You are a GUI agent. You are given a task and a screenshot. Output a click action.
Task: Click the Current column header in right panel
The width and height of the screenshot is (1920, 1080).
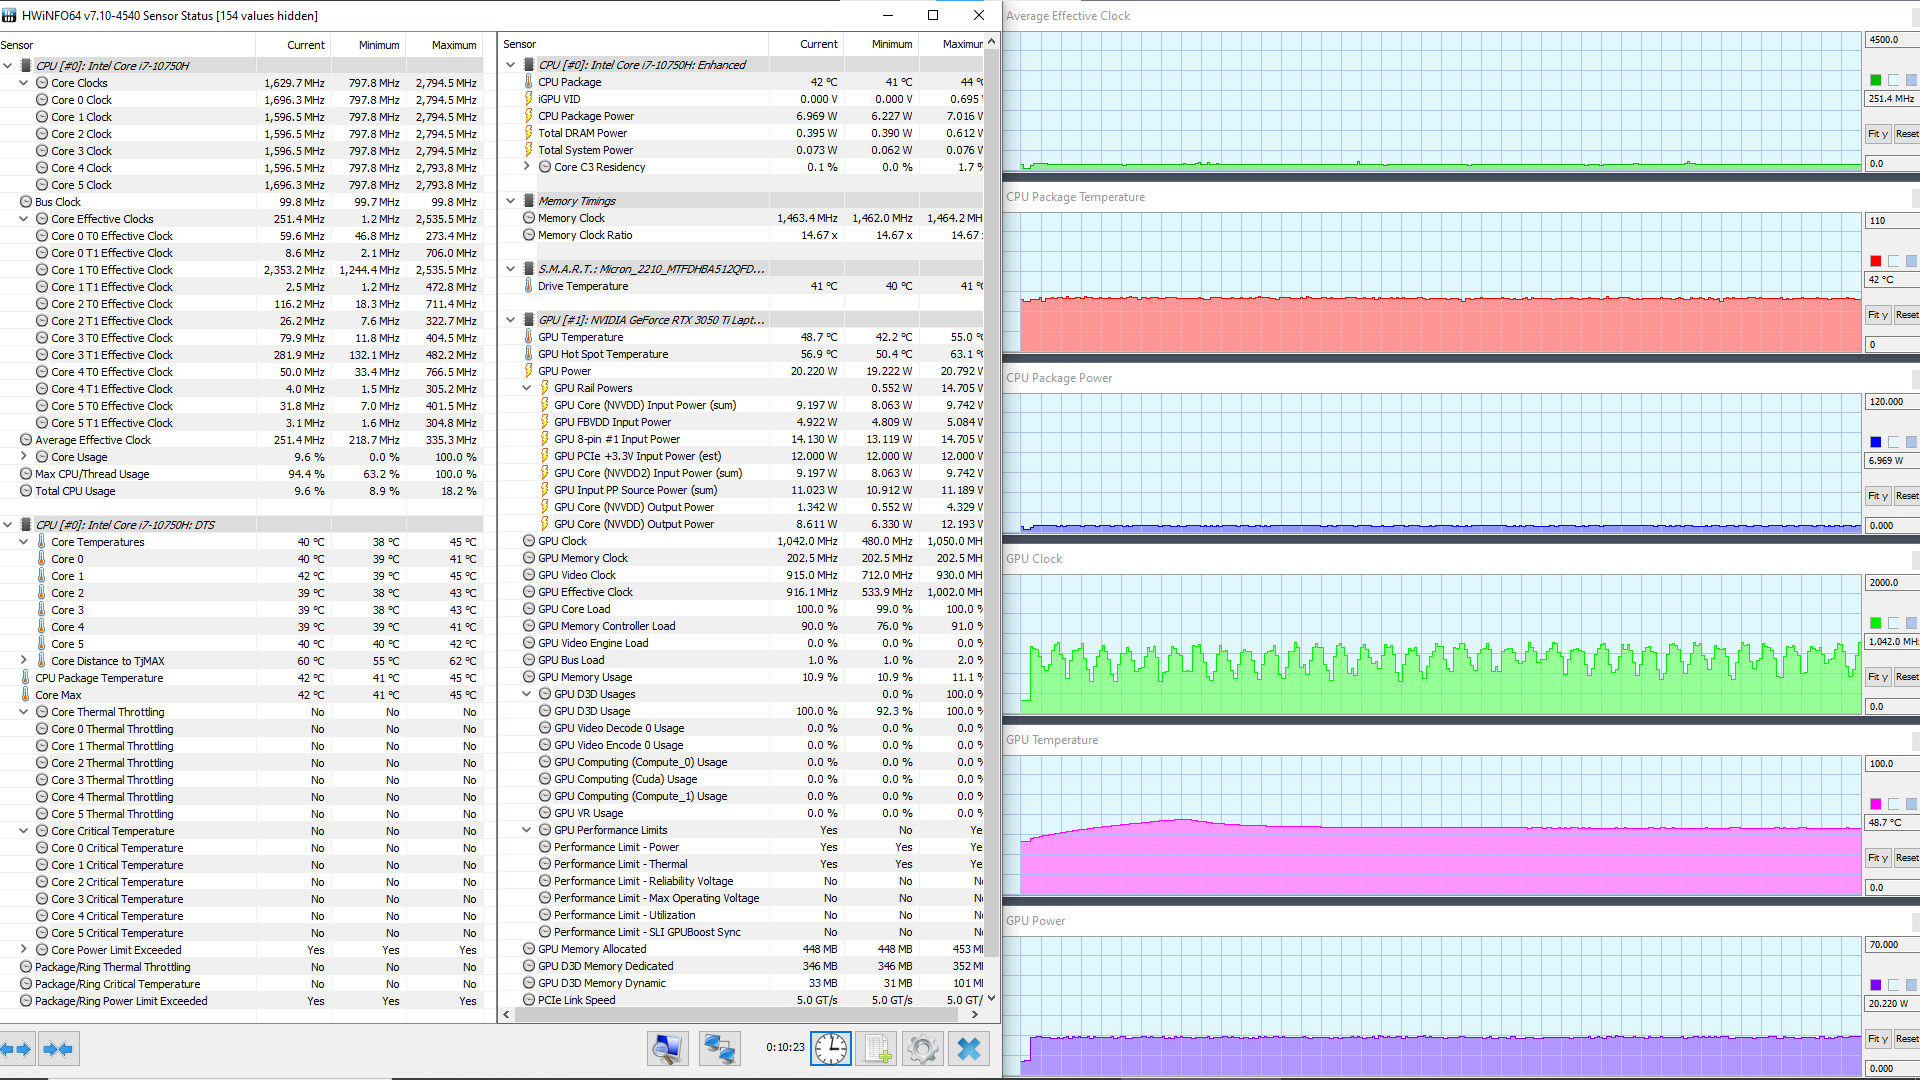pyautogui.click(x=817, y=44)
